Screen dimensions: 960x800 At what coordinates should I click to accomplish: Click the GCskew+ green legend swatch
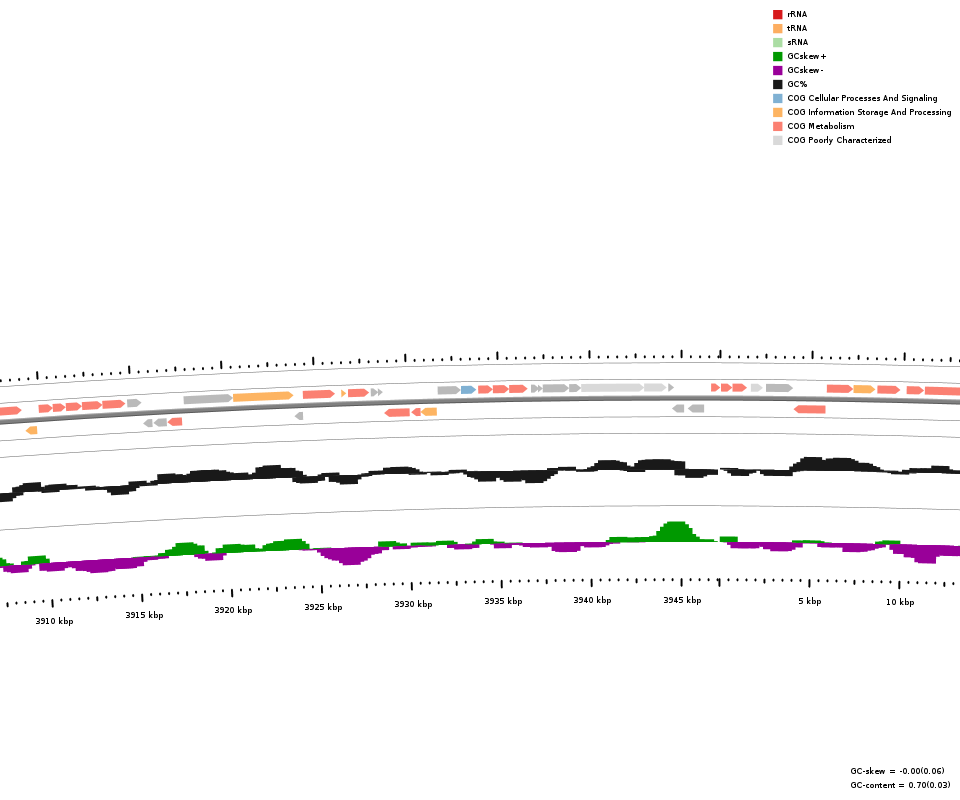[x=778, y=56]
